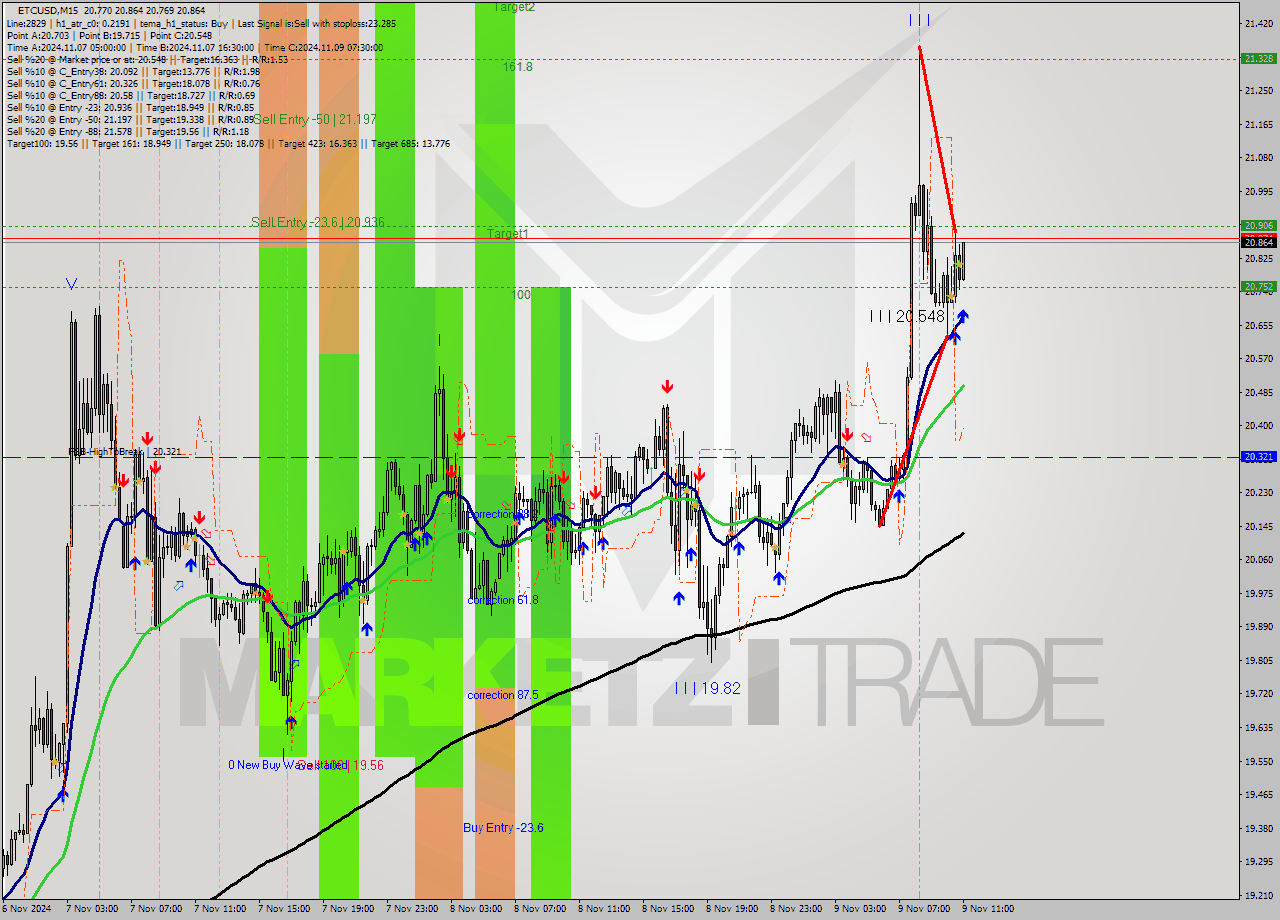Click 19.210 on the price axis
Screen dimensions: 1280x920
click(x=1258, y=895)
